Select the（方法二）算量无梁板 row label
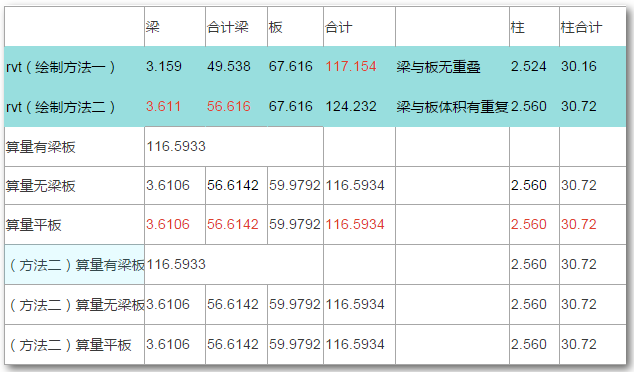Screen dimensions: 634x372 click(x=76, y=305)
